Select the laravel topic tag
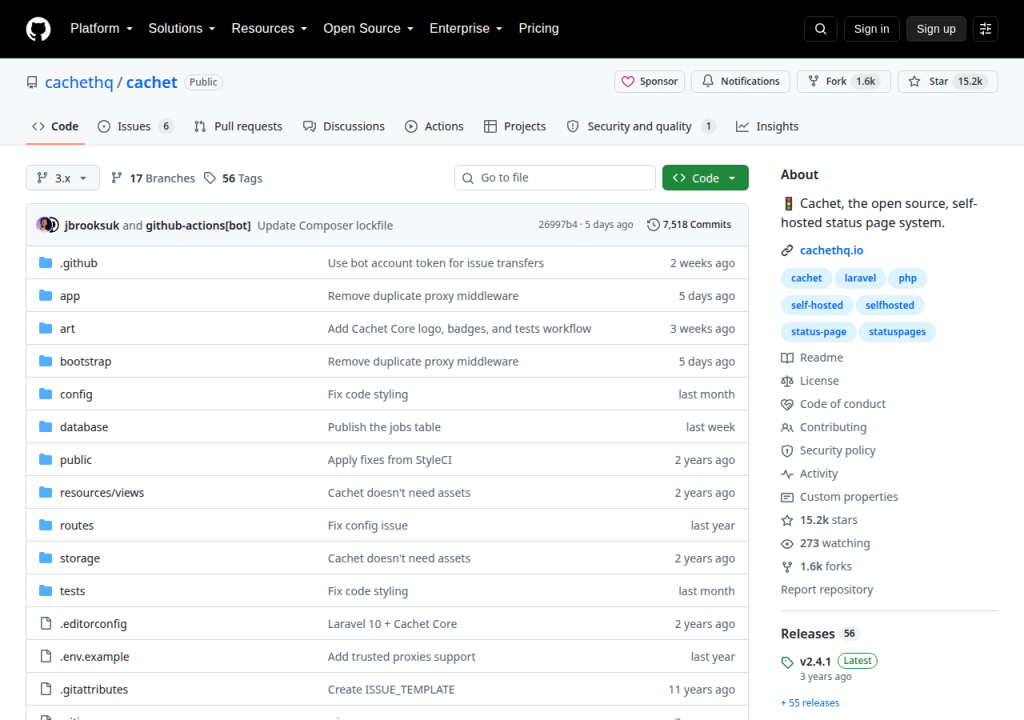Screen dimensions: 1024x720 (860, 278)
